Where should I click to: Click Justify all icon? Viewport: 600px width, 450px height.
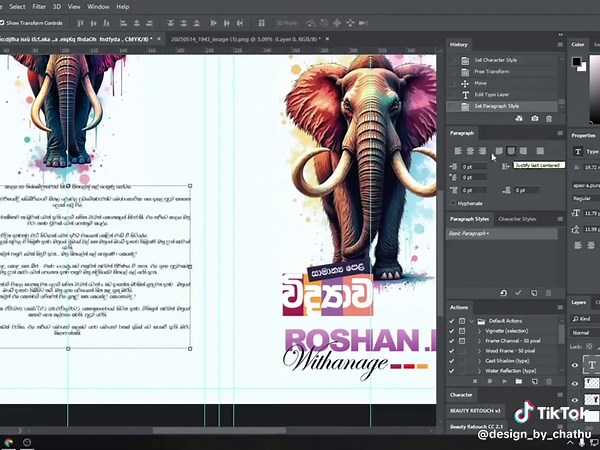tap(540, 151)
